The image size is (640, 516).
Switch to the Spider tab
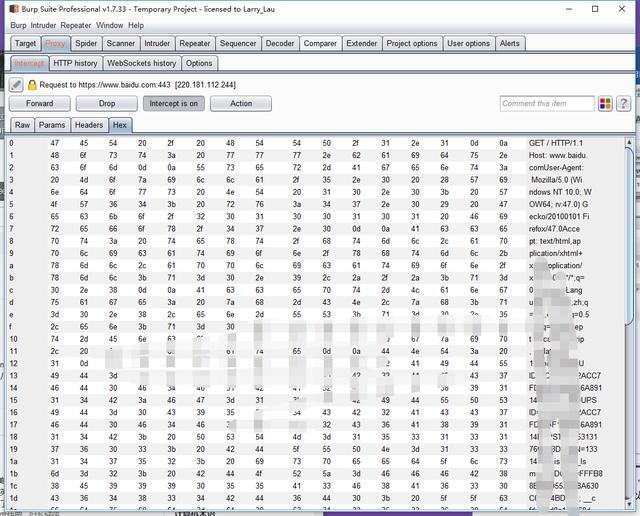86,43
